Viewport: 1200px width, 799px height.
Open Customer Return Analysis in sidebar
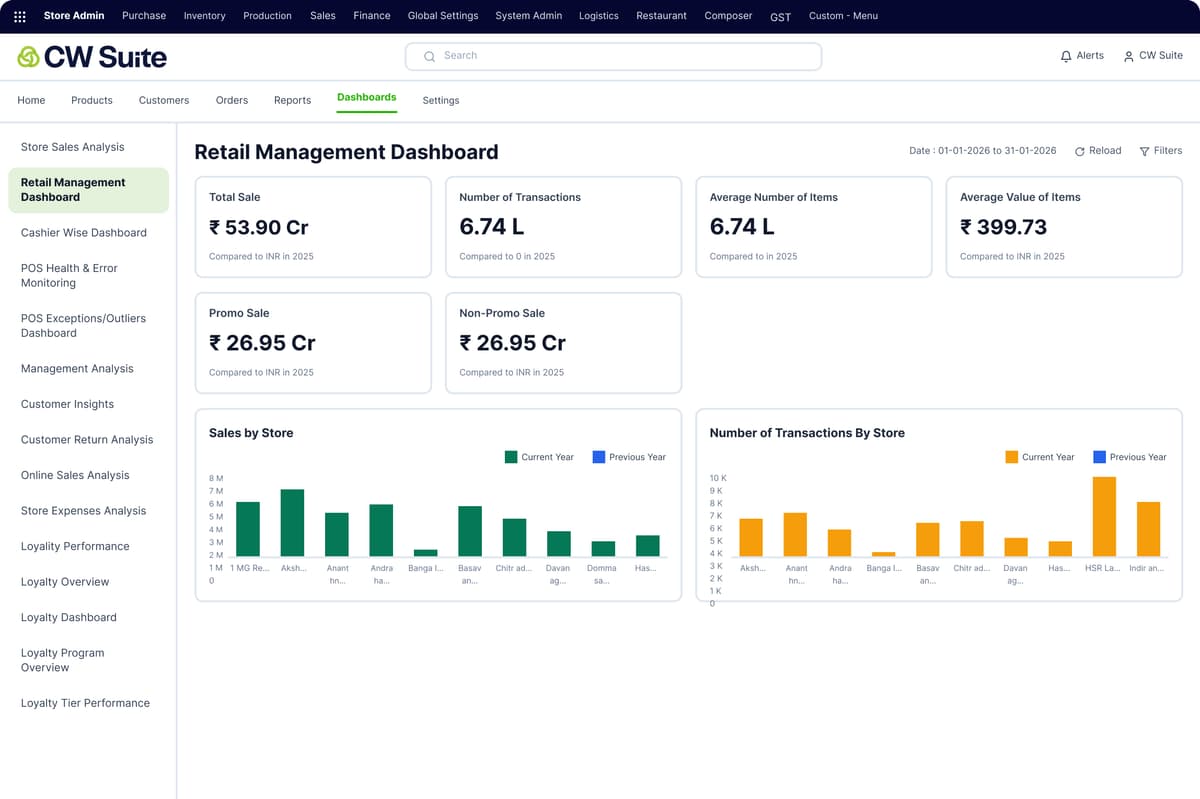click(87, 440)
